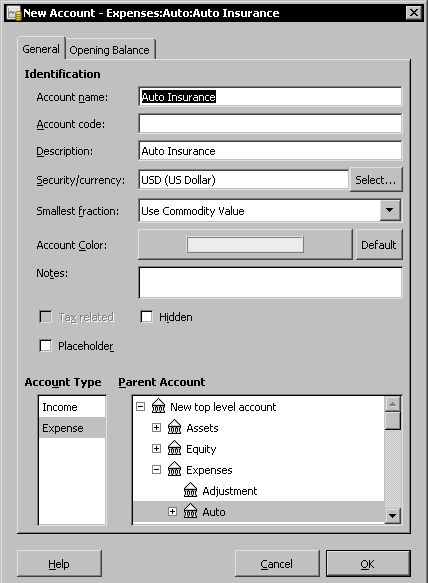The height and width of the screenshot is (583, 428).
Task: Open the Smallest fraction dropdown
Action: point(390,210)
